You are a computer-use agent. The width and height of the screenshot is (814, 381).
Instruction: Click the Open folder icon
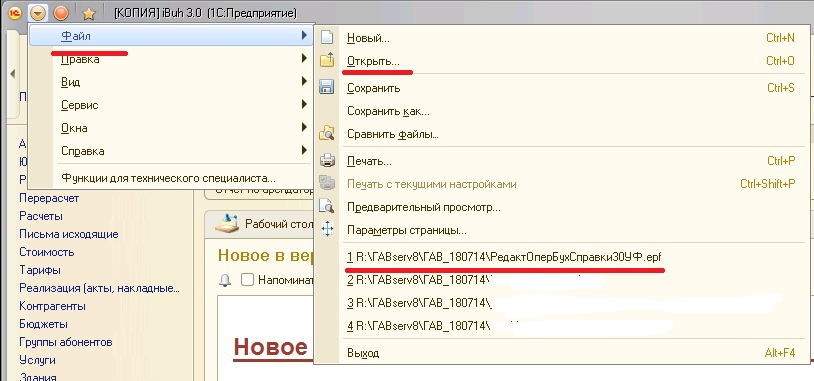tap(327, 61)
